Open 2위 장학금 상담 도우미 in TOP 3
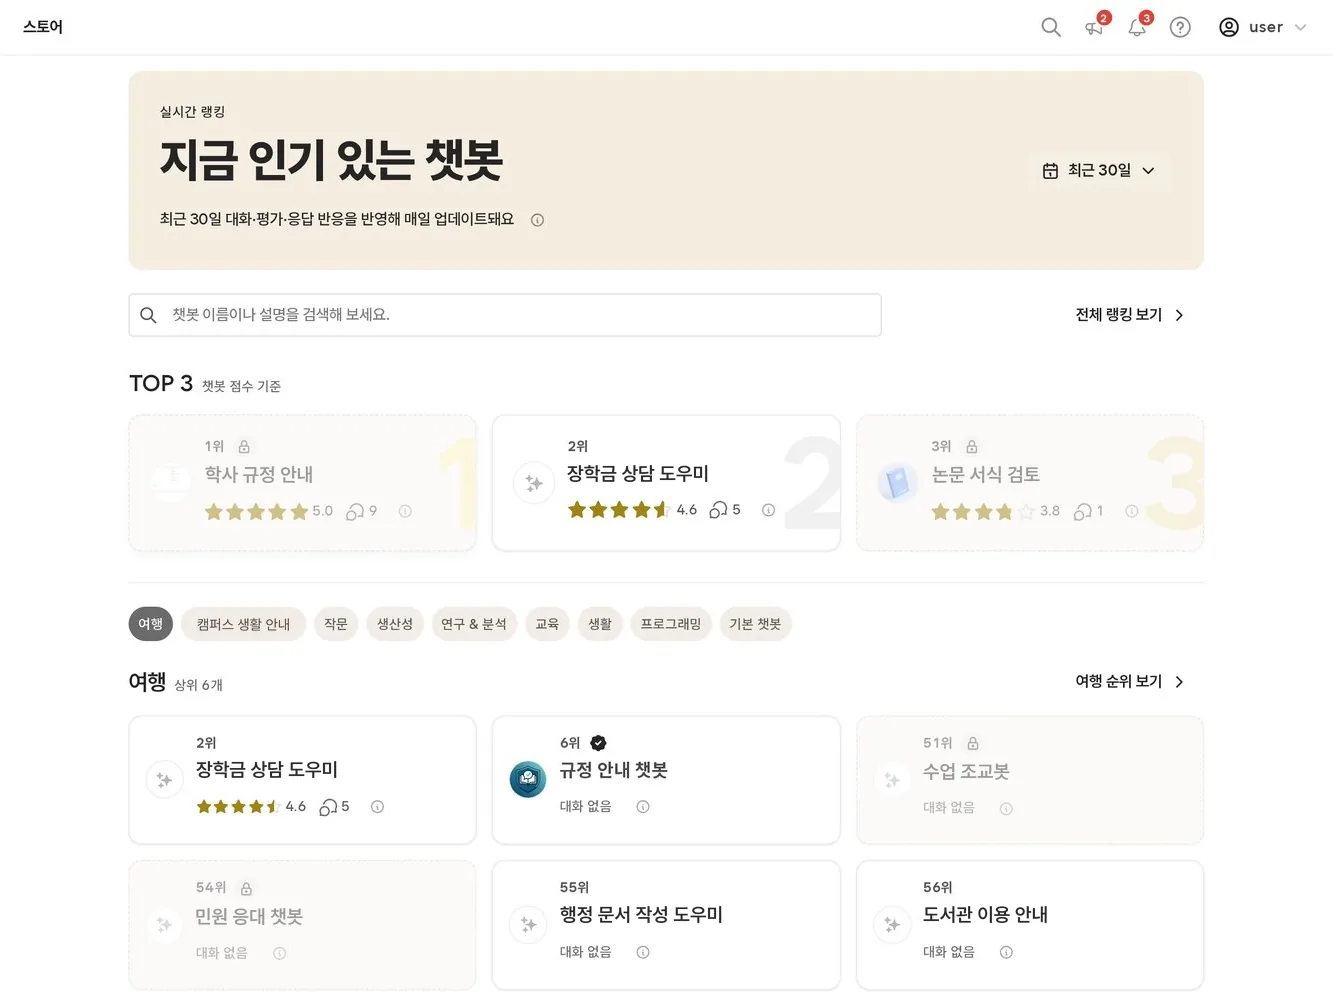Screen dimensions: 1333x1000 pos(666,483)
